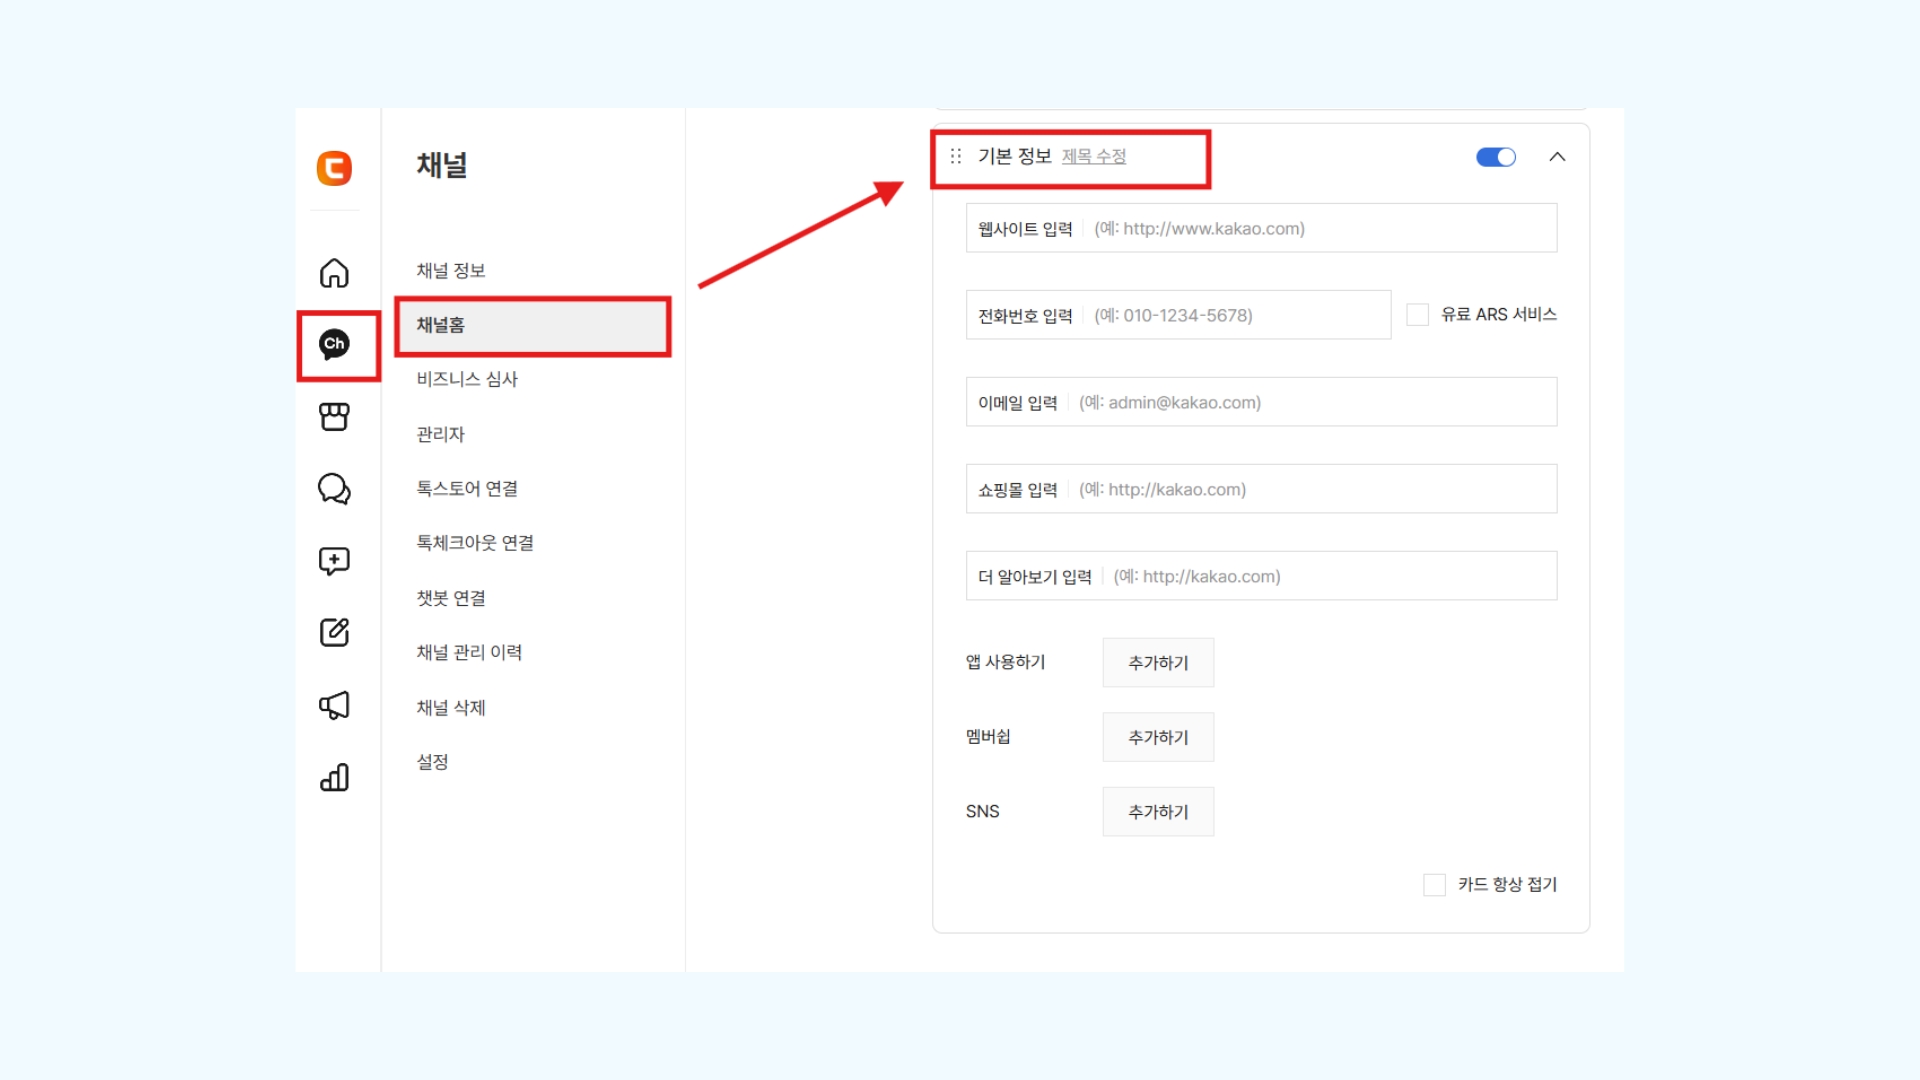This screenshot has width=1920, height=1080.
Task: Open 채널 정보 menu item
Action: (x=451, y=271)
